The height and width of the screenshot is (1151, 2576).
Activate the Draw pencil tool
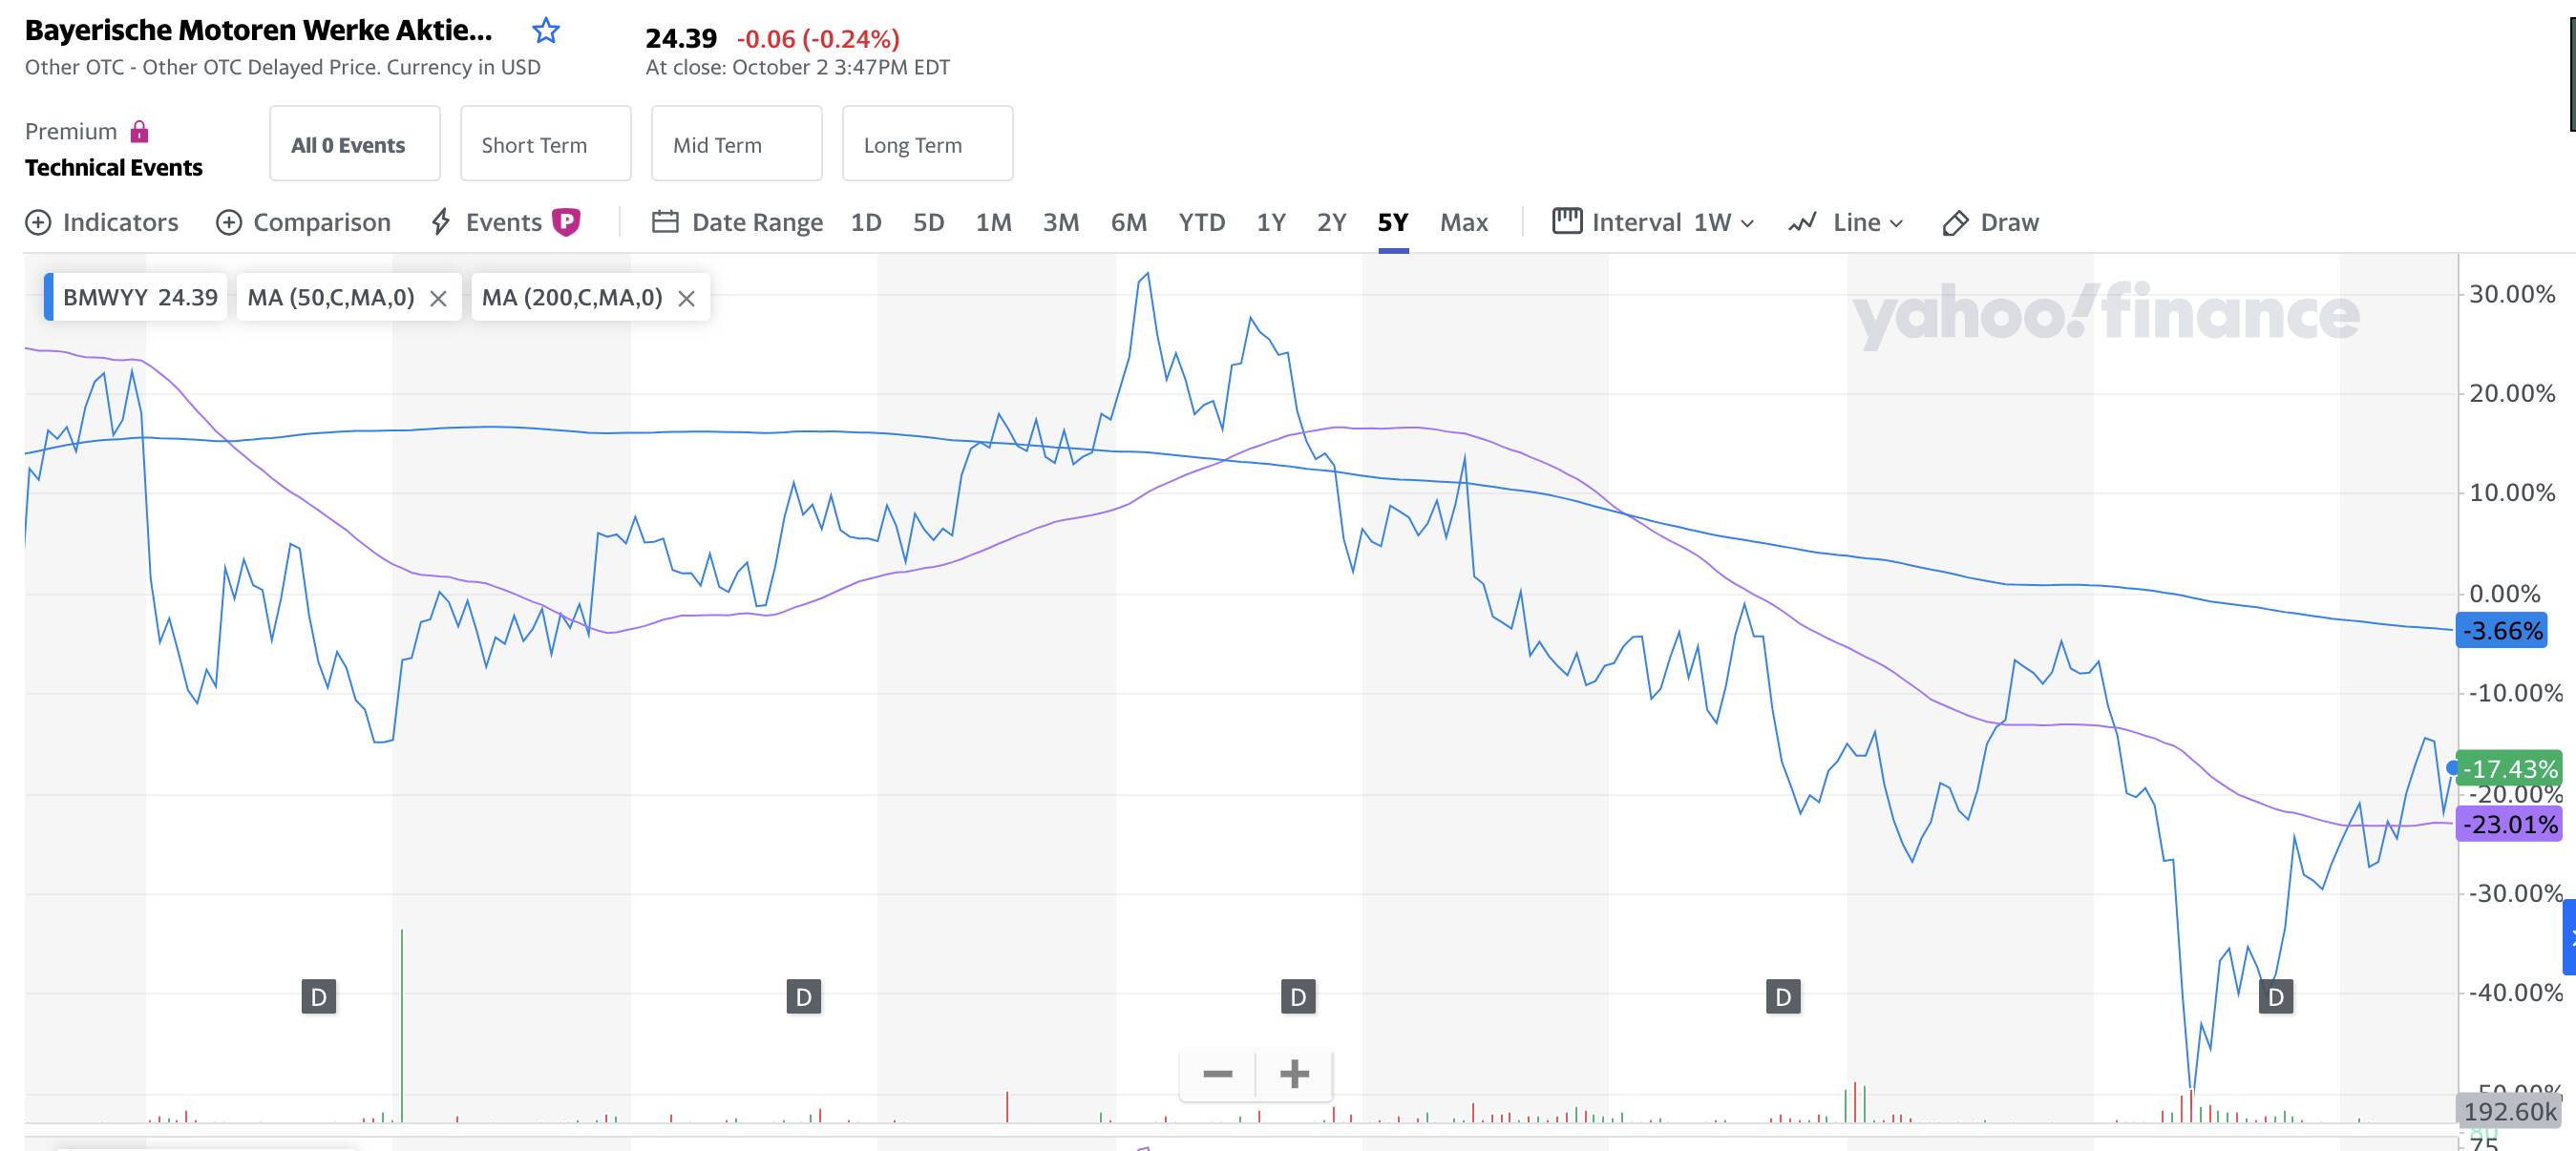pyautogui.click(x=1955, y=222)
